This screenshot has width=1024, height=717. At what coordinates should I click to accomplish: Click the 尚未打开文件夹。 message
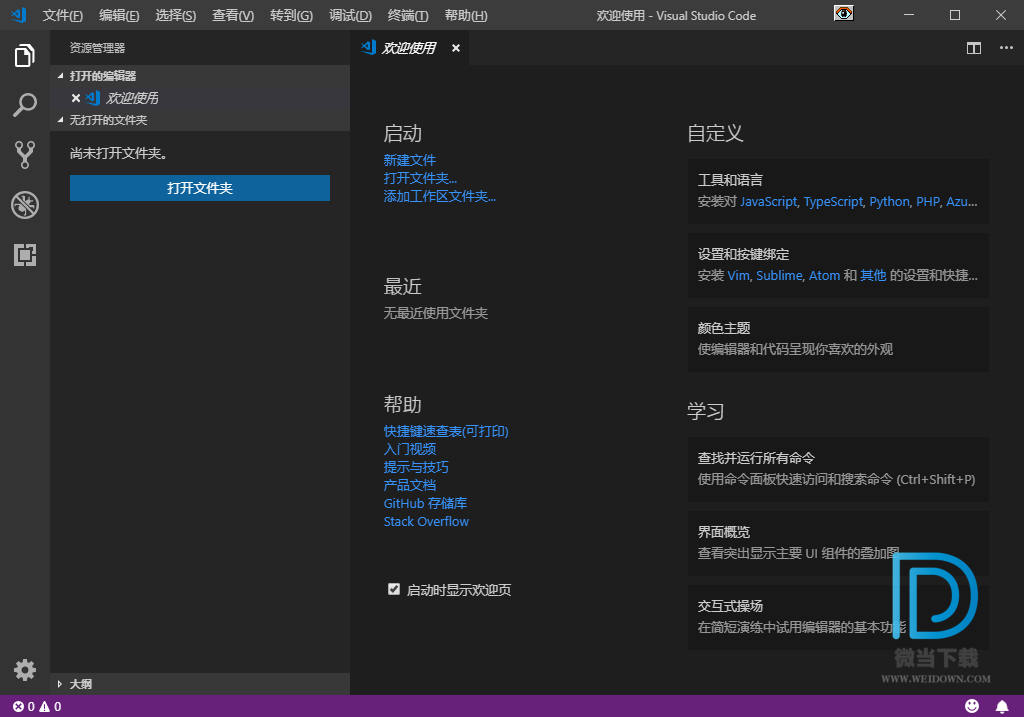[x=118, y=153]
